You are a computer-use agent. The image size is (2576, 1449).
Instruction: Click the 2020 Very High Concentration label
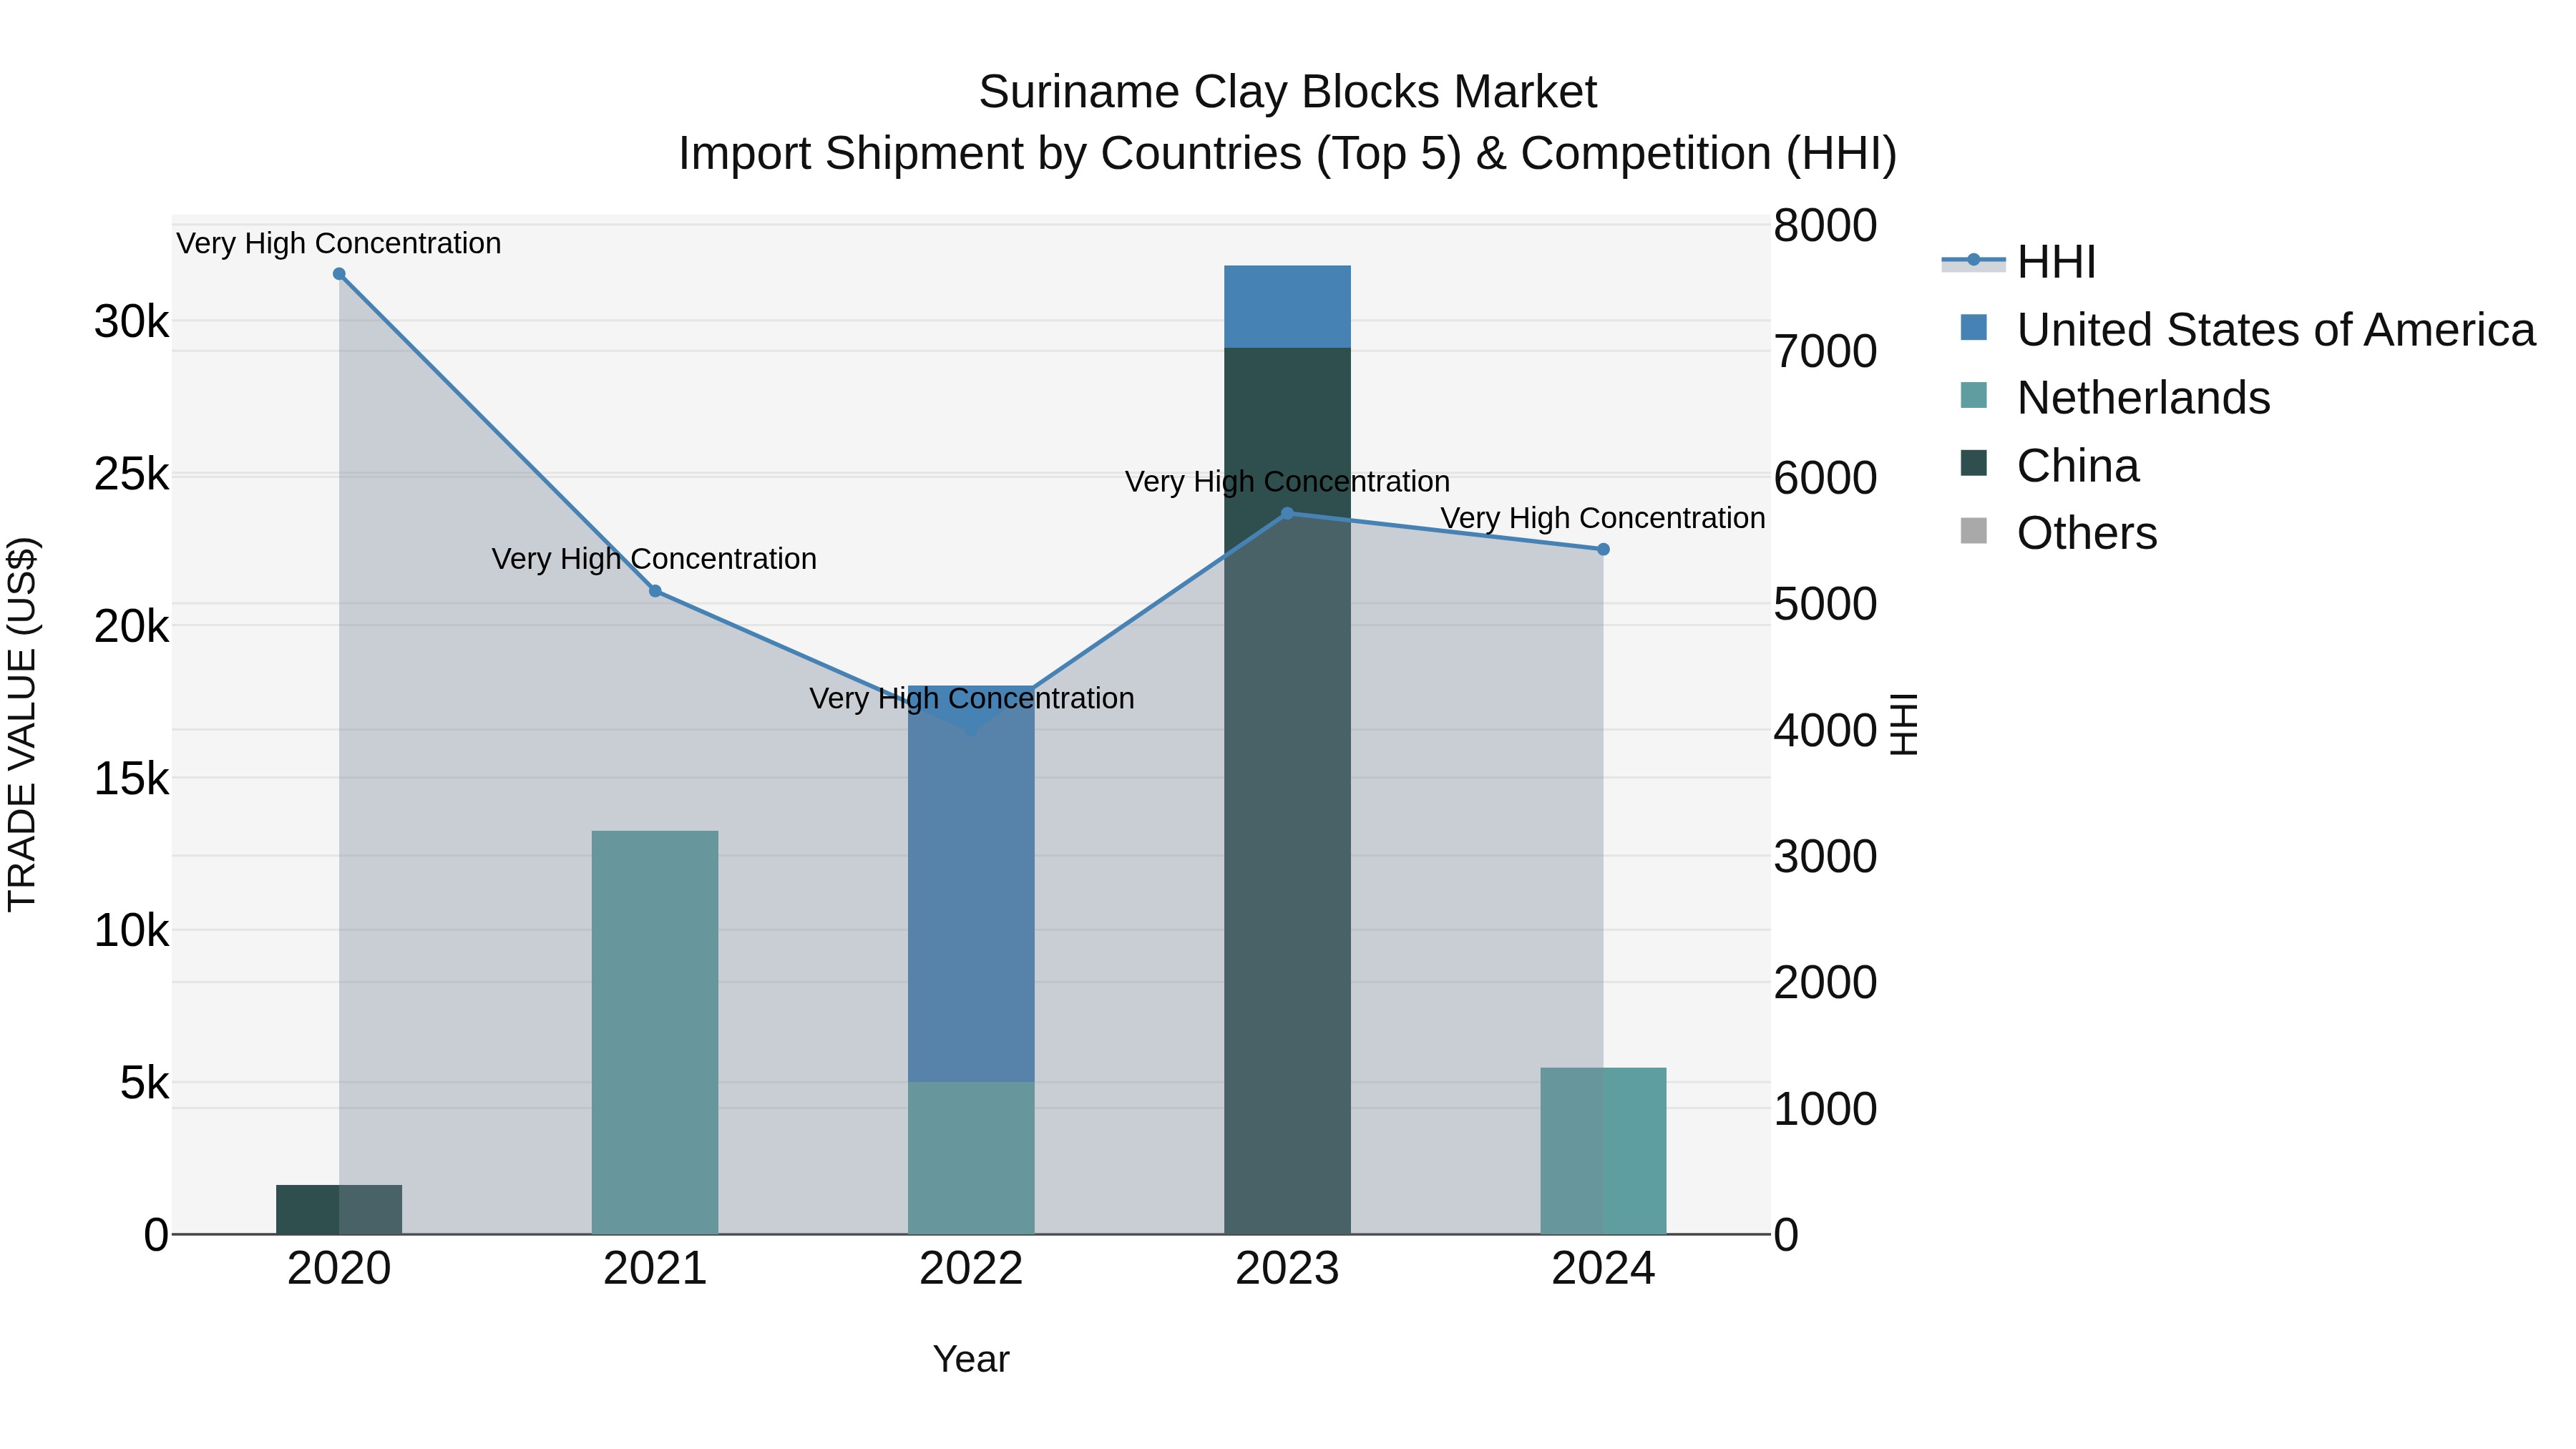click(339, 244)
